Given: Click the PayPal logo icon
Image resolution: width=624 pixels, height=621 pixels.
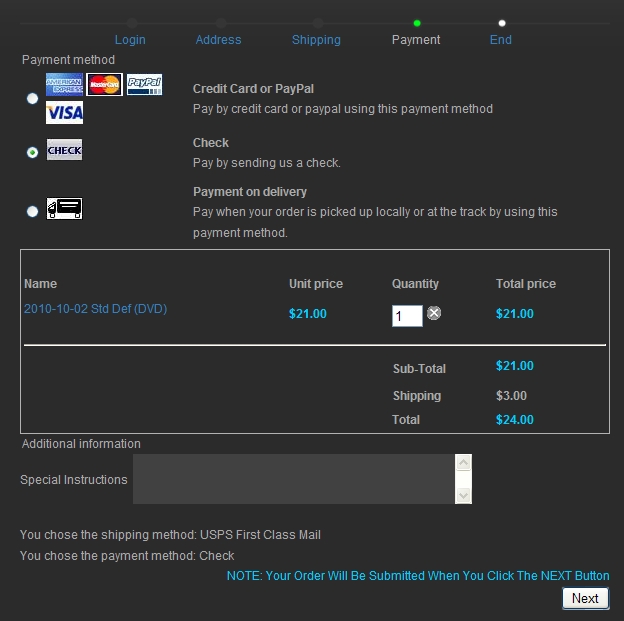Looking at the screenshot, I should pos(144,84).
